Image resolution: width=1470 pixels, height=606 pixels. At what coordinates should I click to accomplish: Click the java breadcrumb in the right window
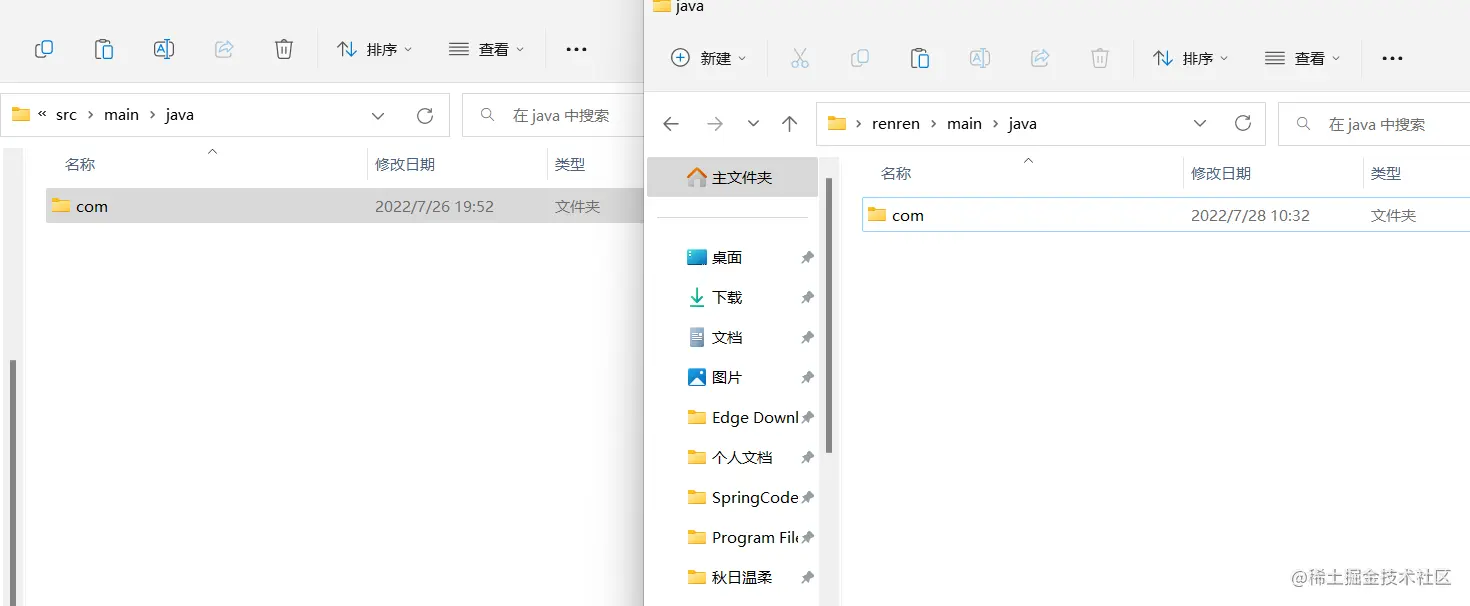[x=1023, y=124]
